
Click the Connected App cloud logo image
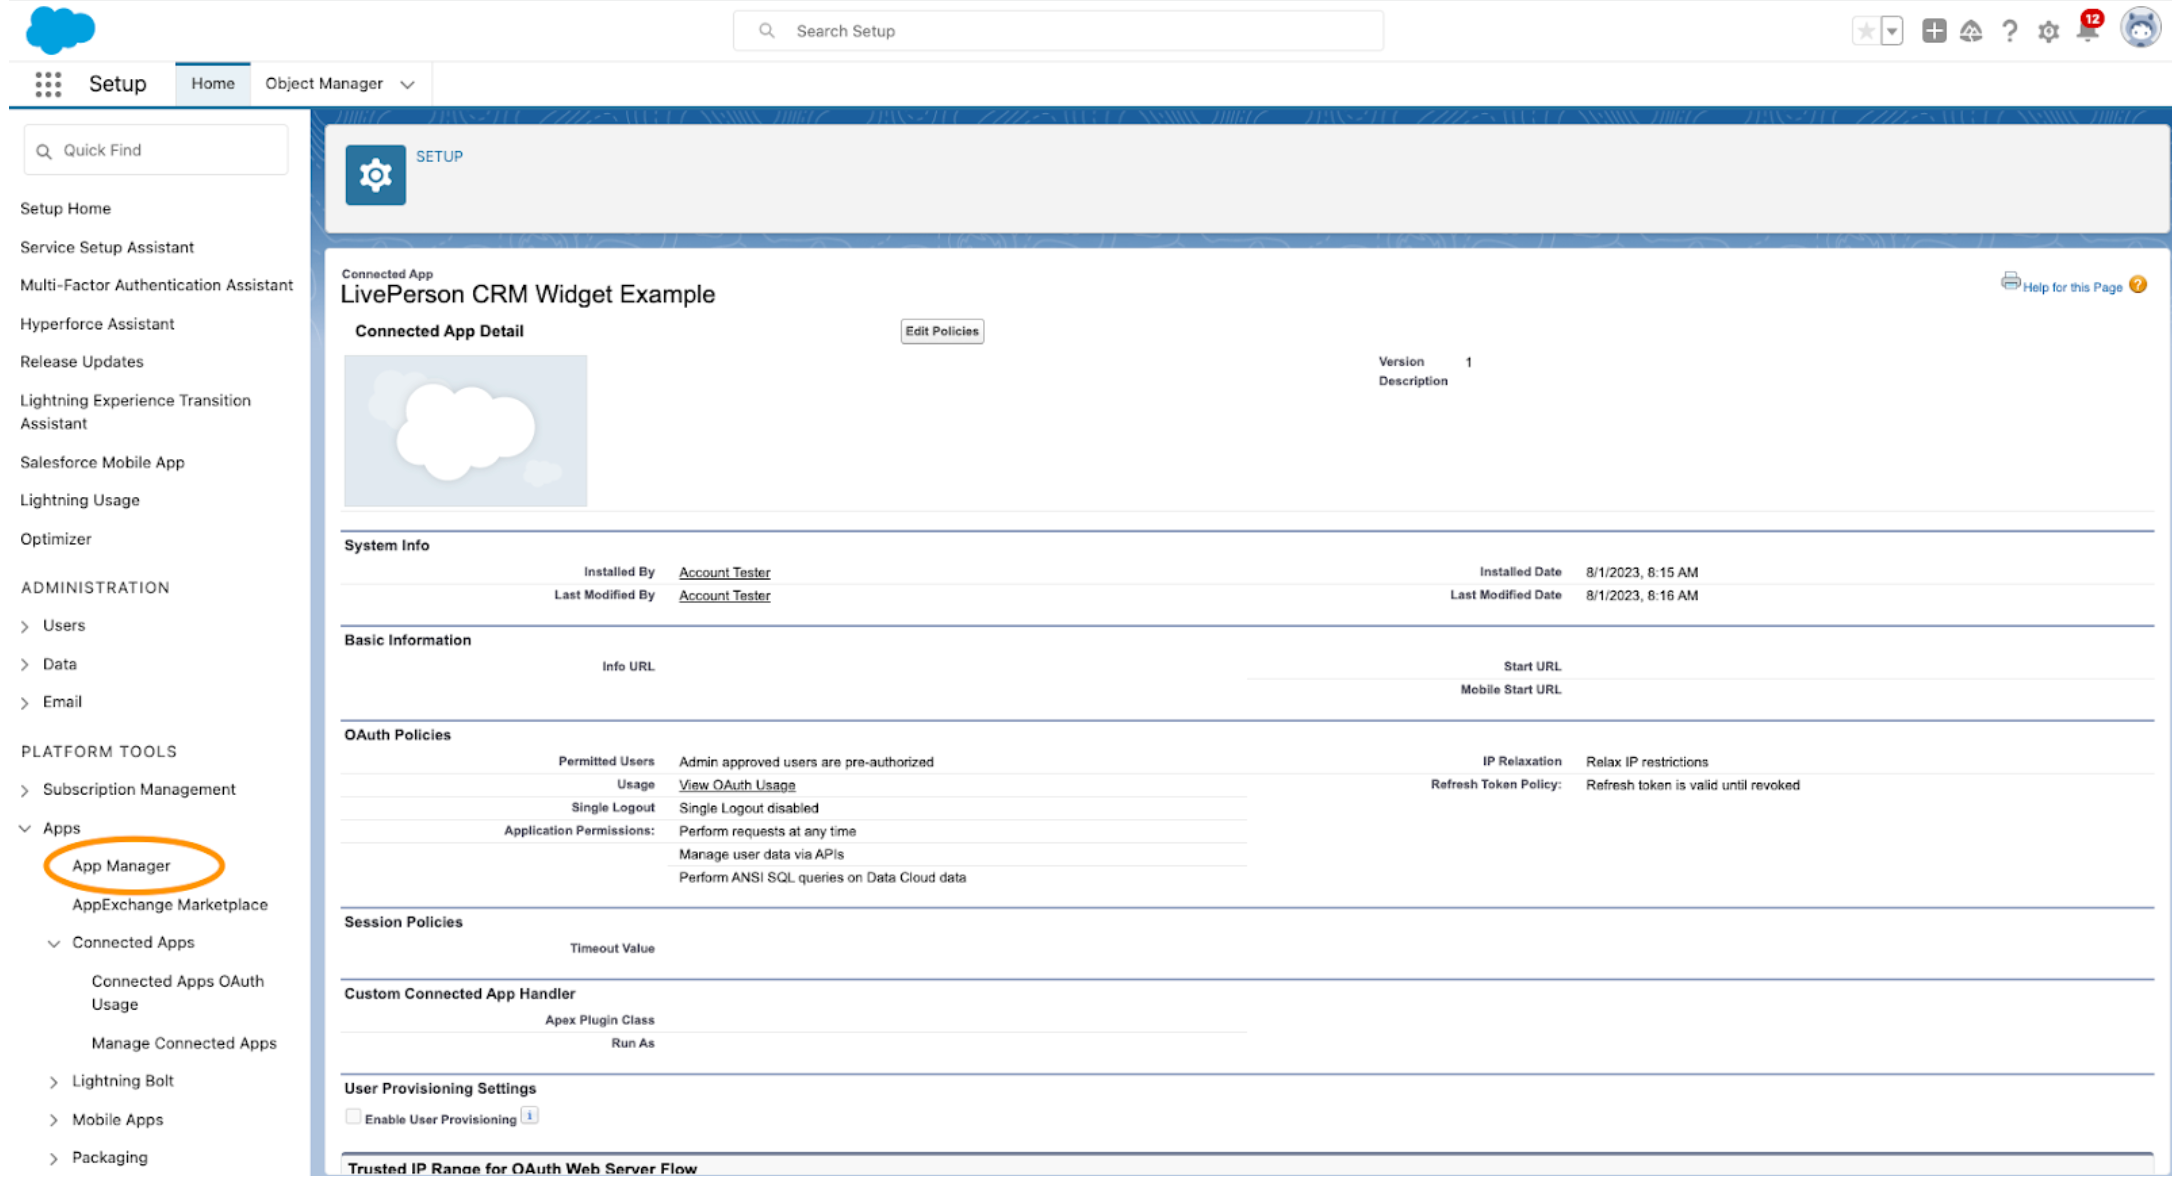coord(465,430)
